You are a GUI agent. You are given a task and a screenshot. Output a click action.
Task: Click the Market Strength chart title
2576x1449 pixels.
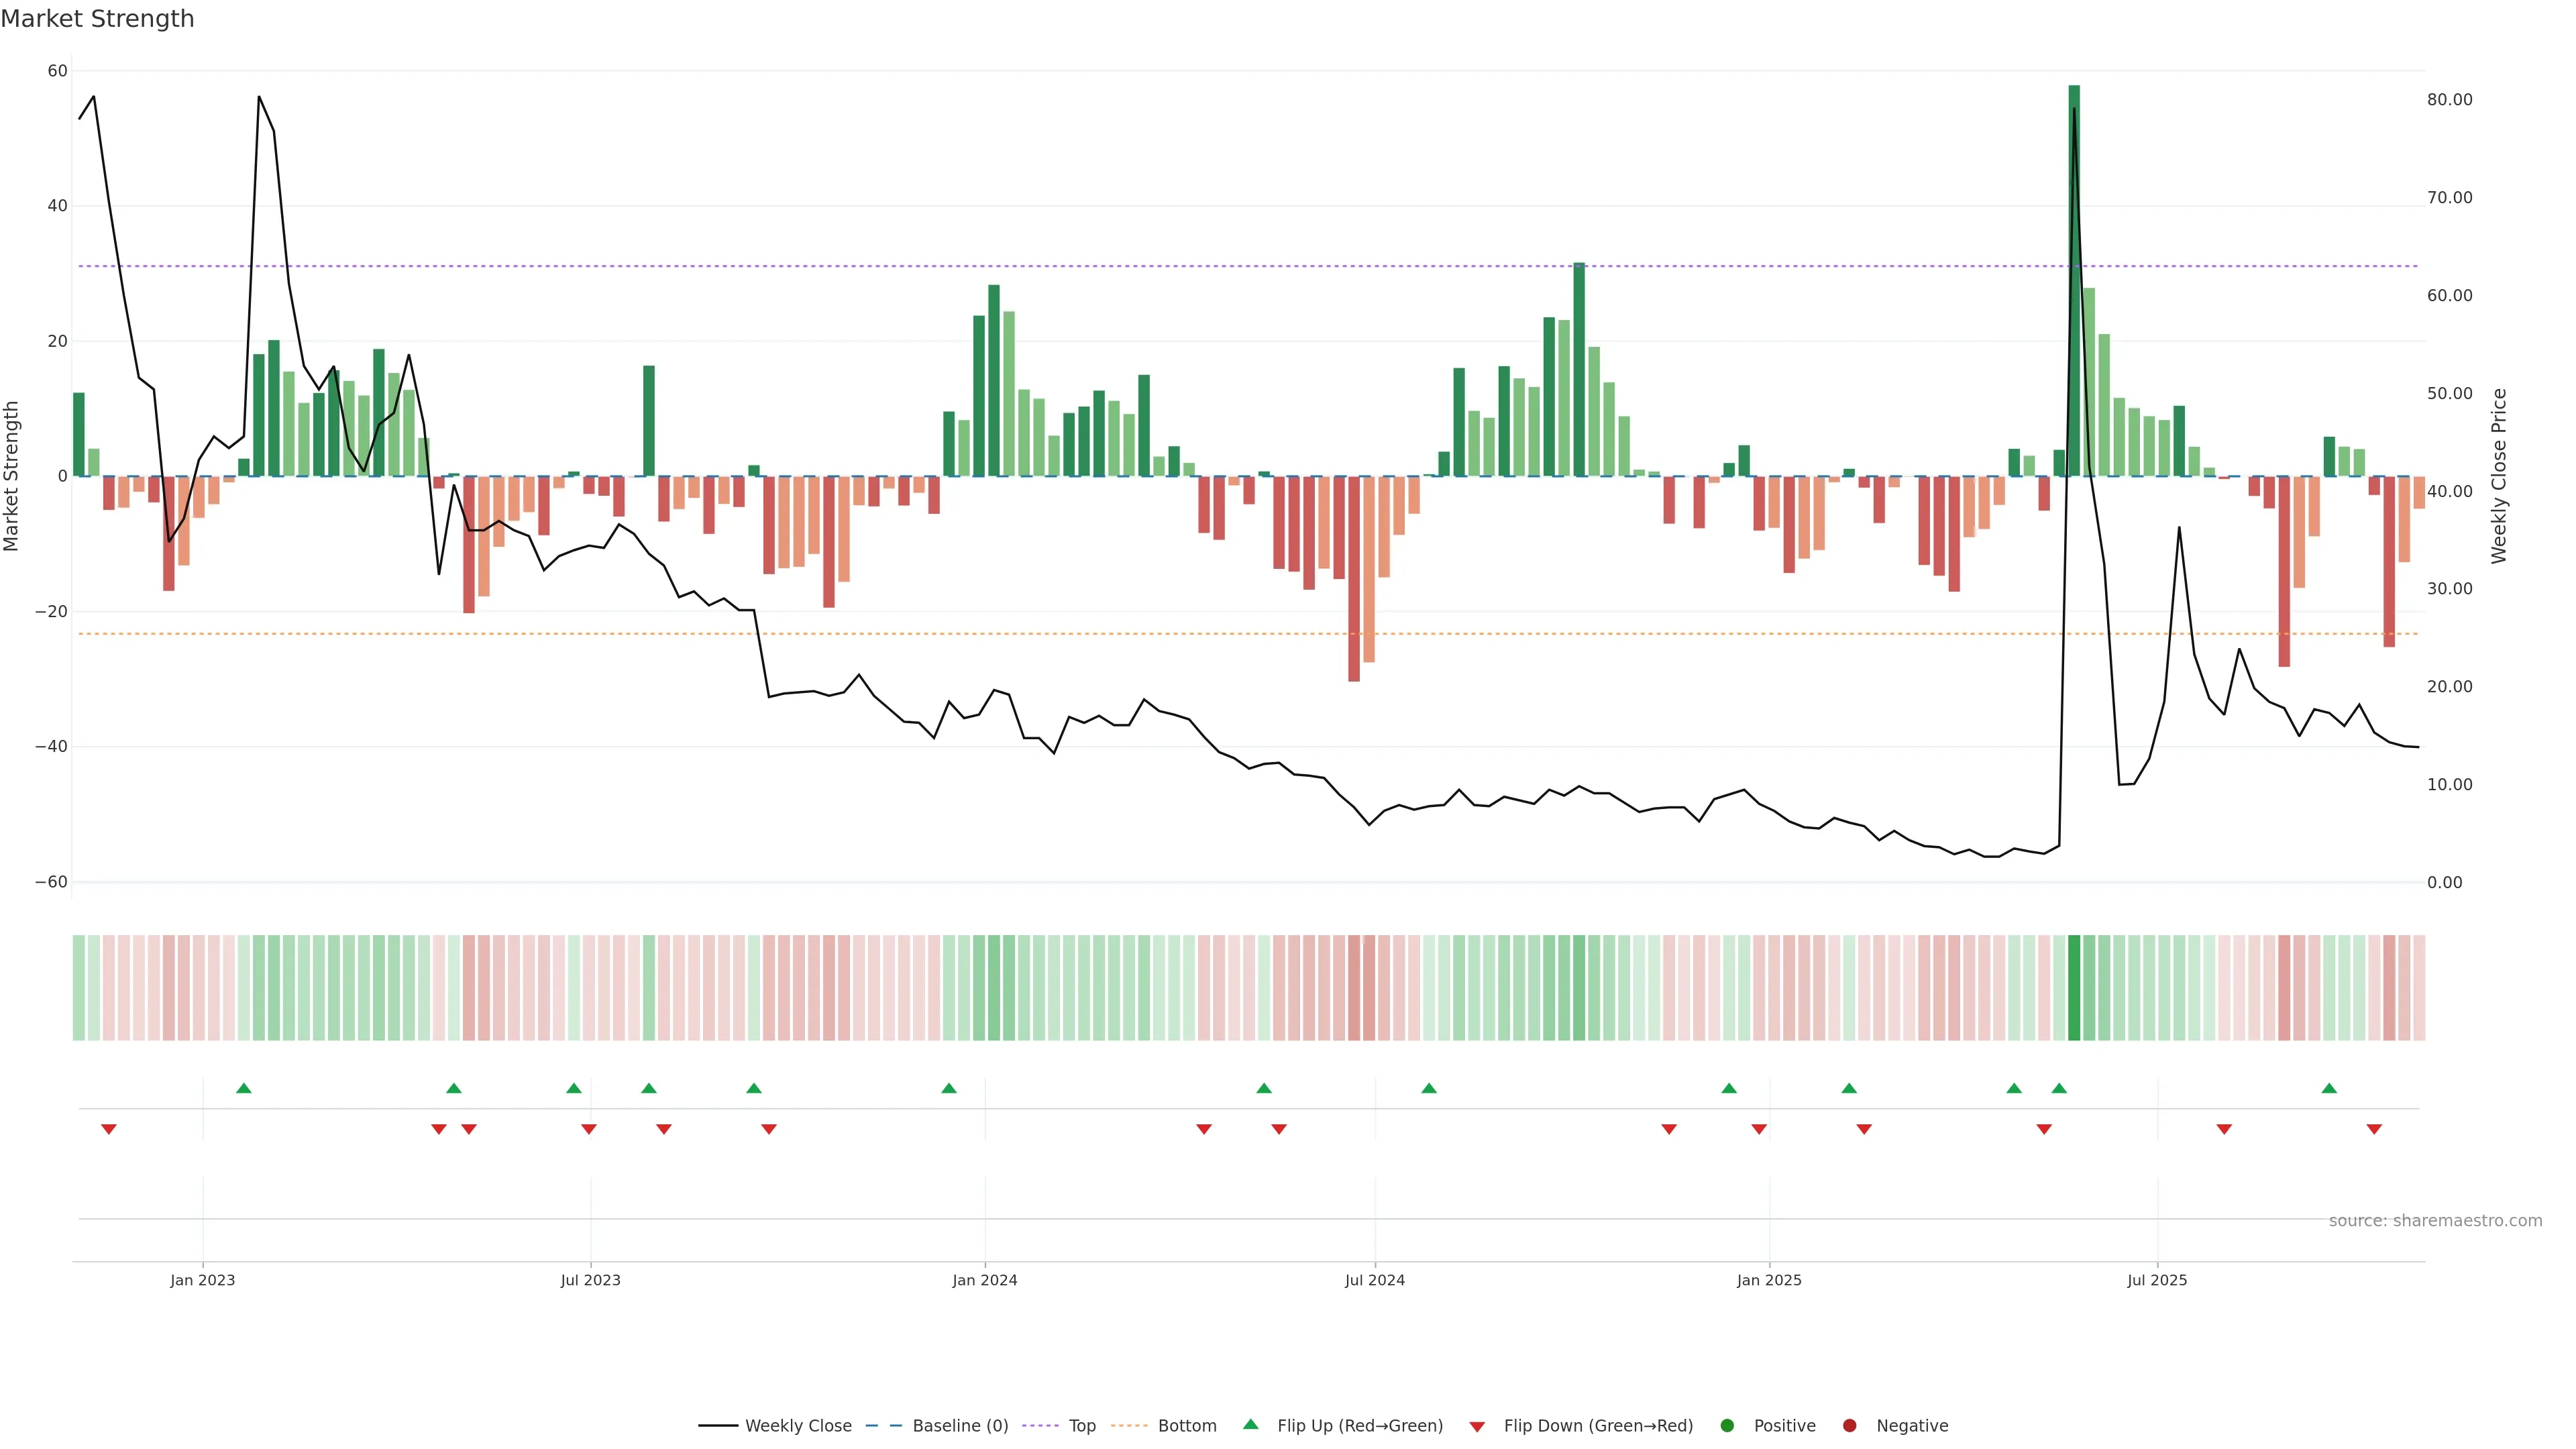click(98, 19)
